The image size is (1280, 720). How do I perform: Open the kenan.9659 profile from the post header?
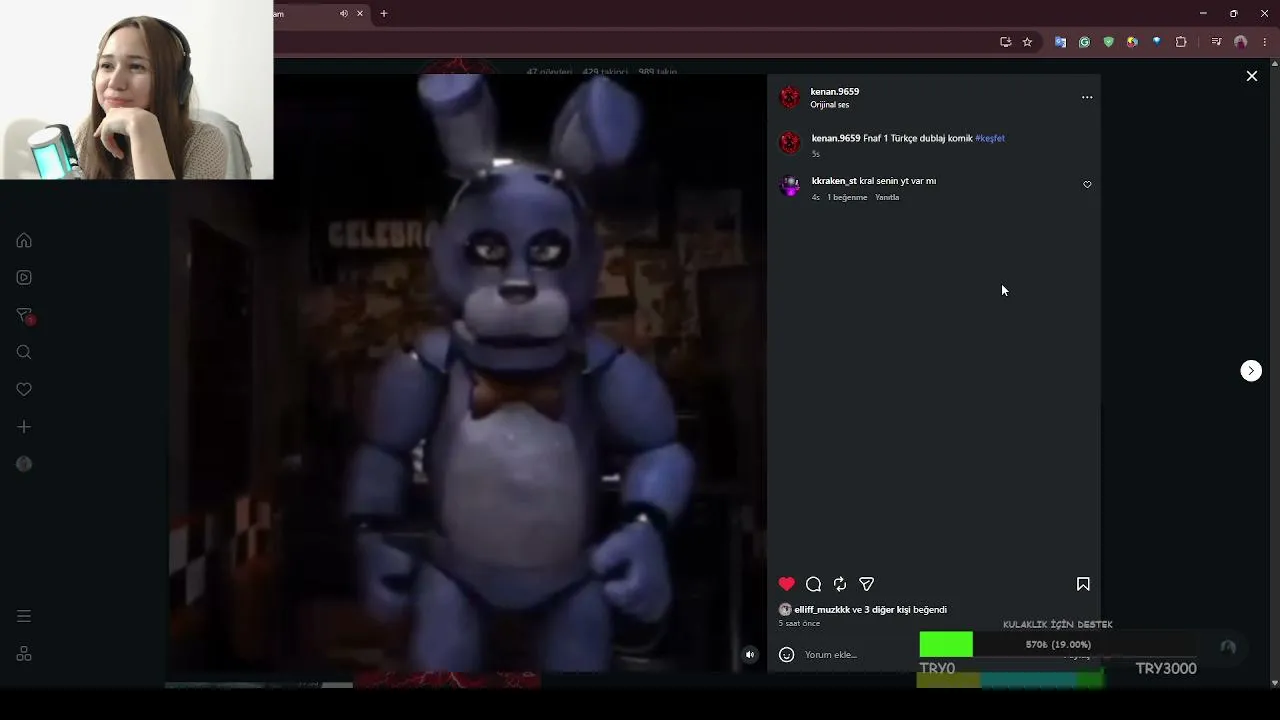tap(835, 92)
